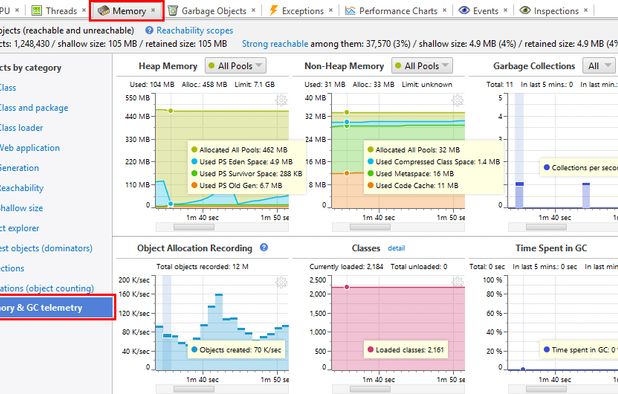This screenshot has width=618, height=394.
Task: Click Allocated All Pools 462 MB legend swatch
Action: click(x=194, y=150)
